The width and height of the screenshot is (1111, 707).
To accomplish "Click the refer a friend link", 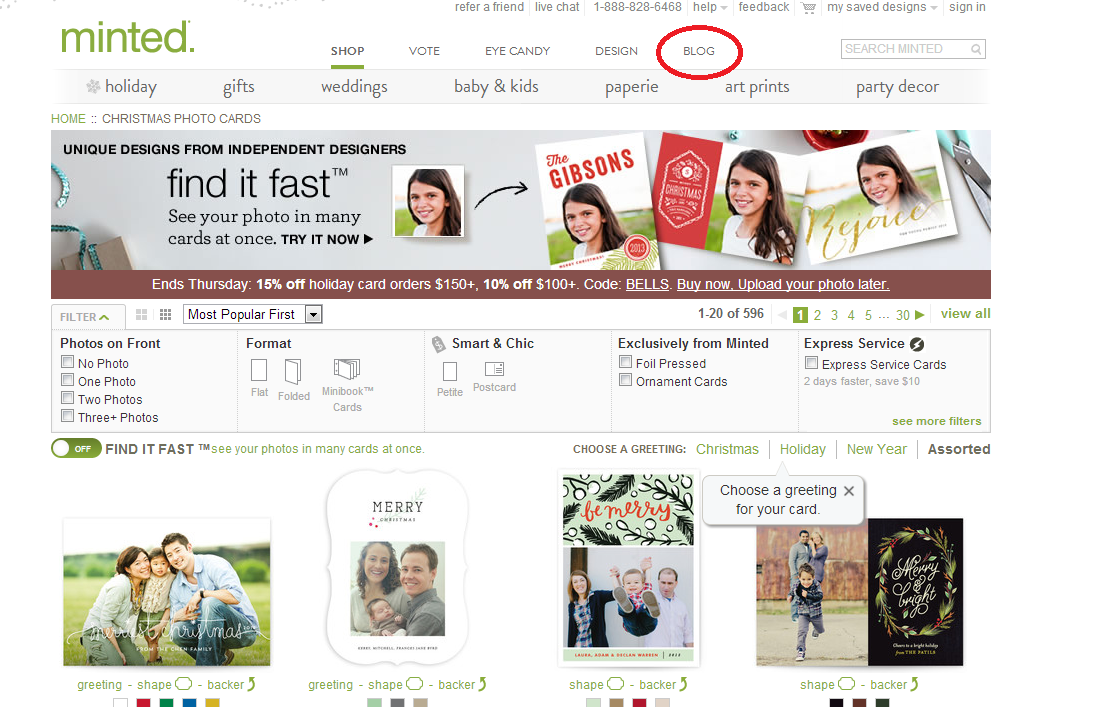I will (489, 7).
